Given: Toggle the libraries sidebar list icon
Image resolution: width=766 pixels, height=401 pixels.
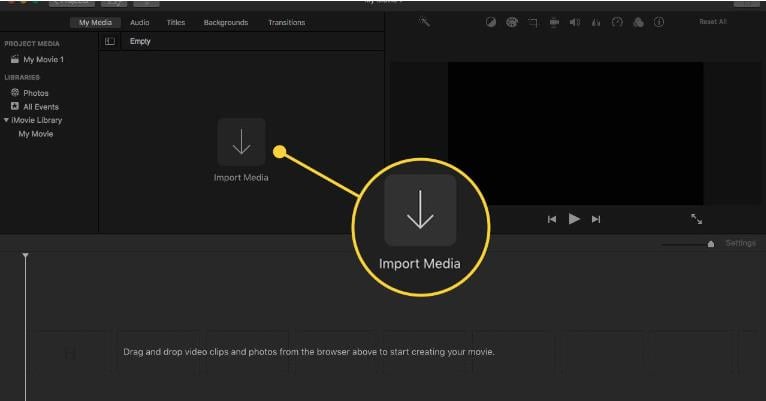Looking at the screenshot, I should tap(110, 42).
